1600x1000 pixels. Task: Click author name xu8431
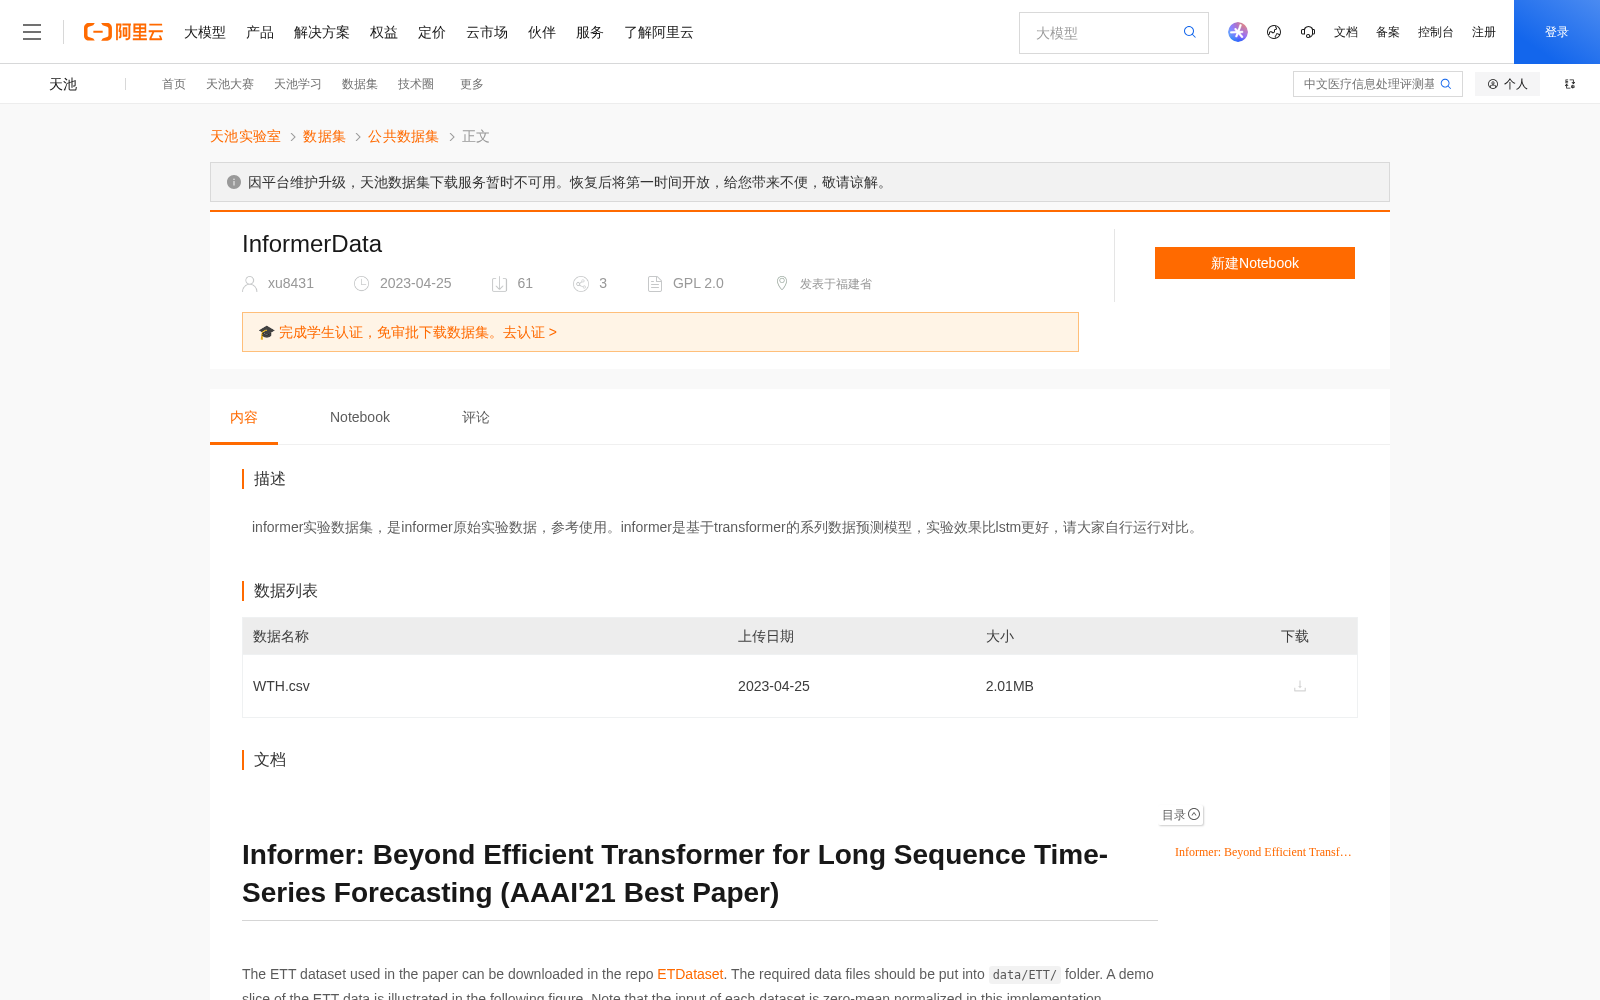(291, 283)
